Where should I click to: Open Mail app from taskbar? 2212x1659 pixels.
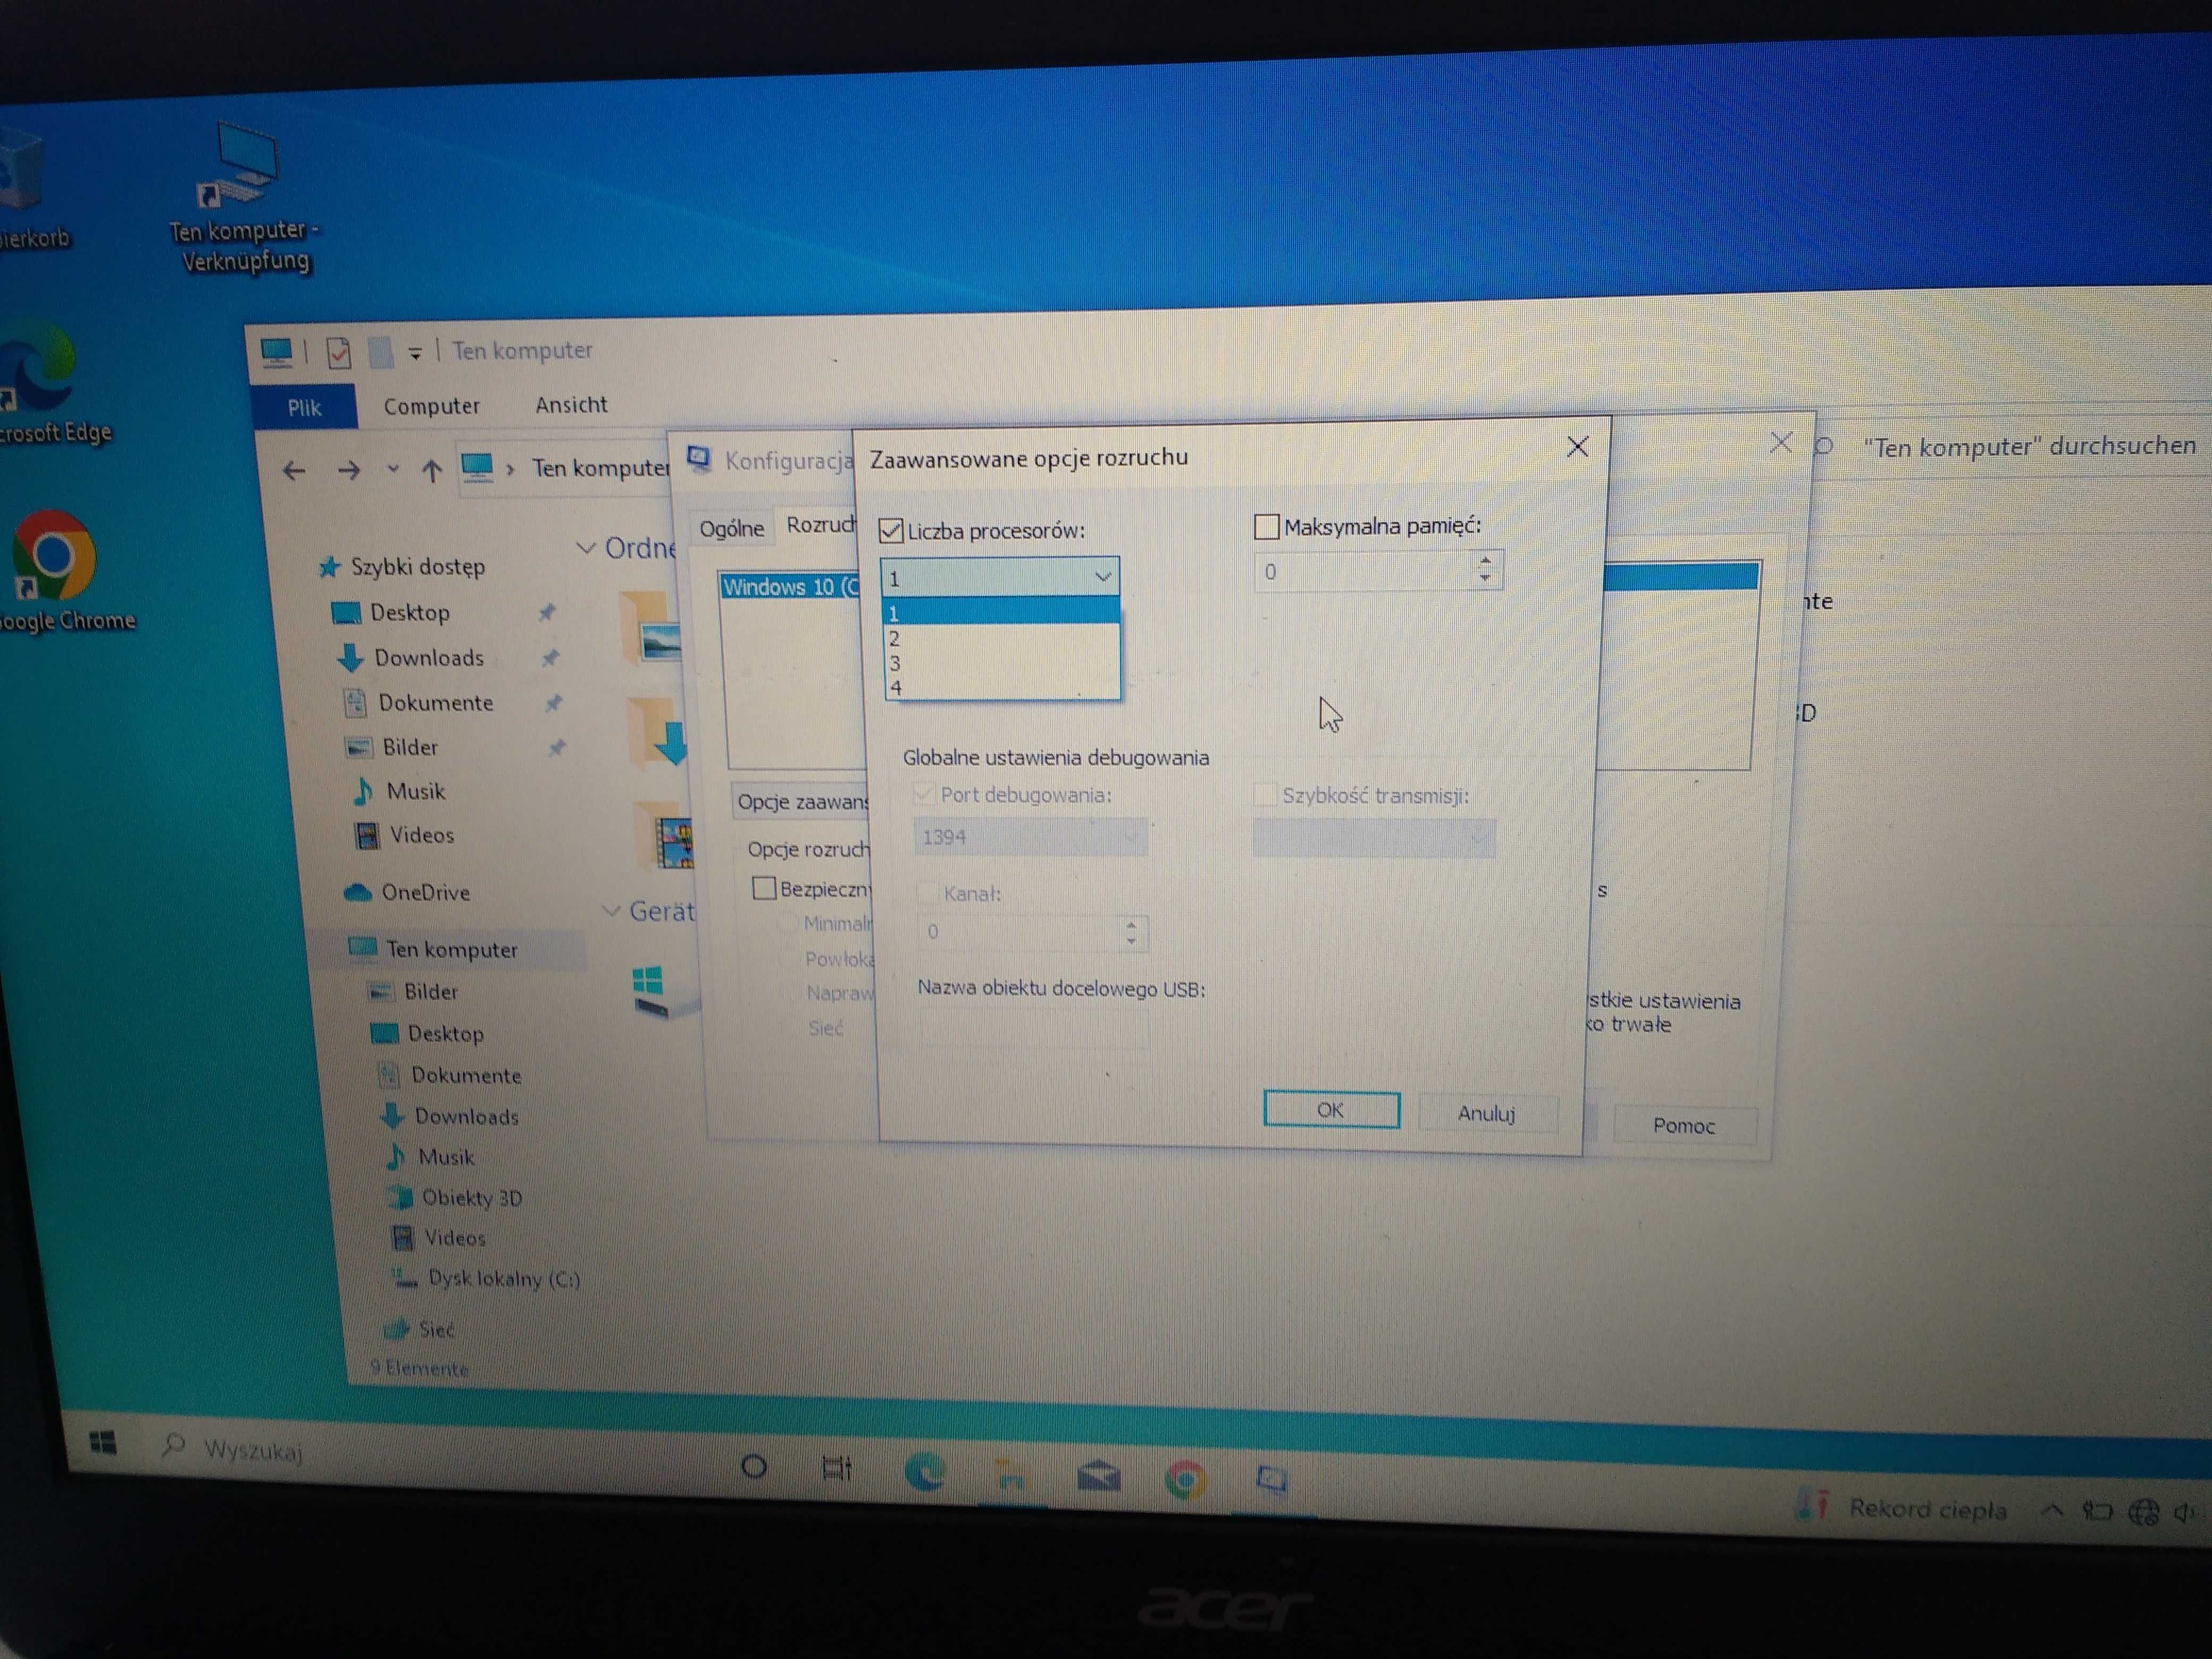click(1098, 1477)
